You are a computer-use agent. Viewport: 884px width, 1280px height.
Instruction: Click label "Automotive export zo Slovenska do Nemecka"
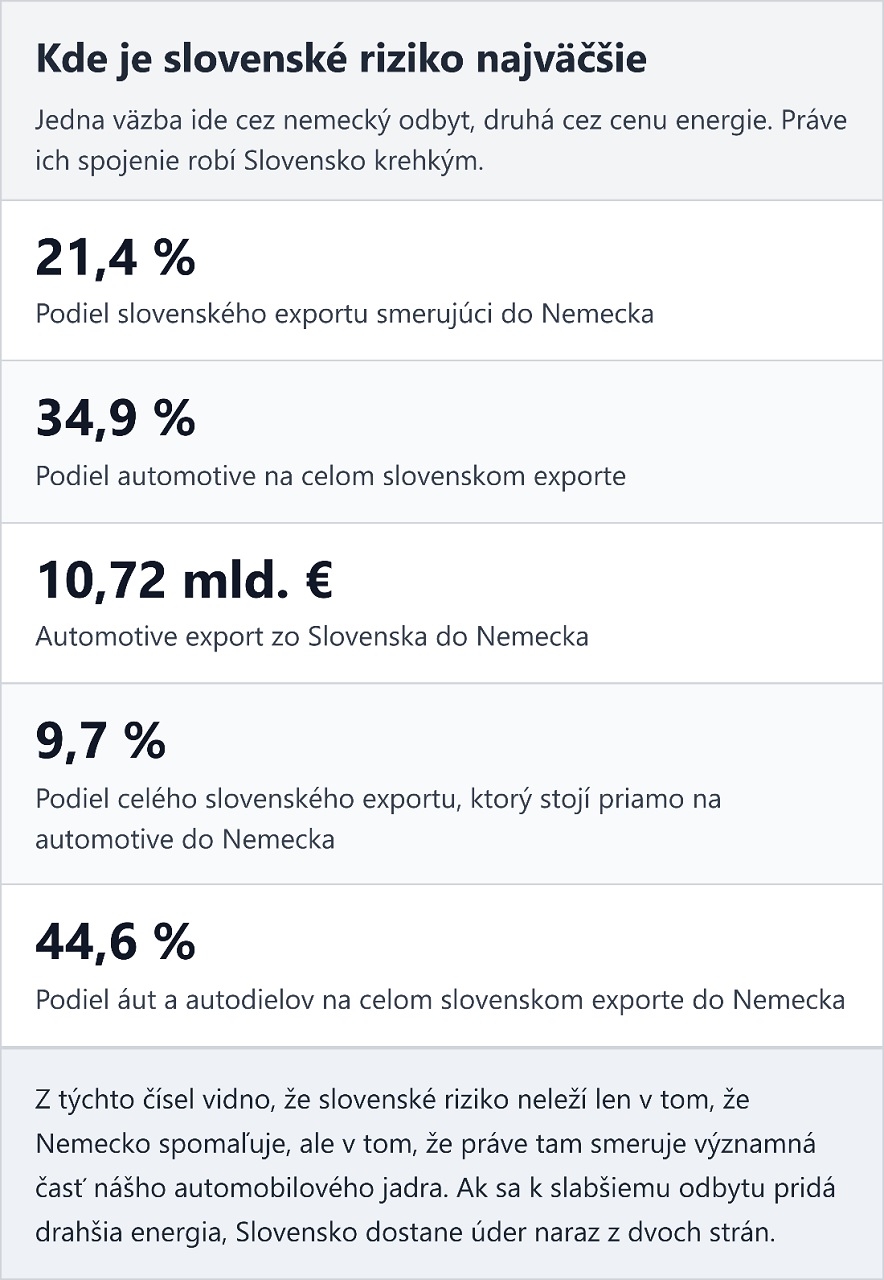[x=311, y=636]
